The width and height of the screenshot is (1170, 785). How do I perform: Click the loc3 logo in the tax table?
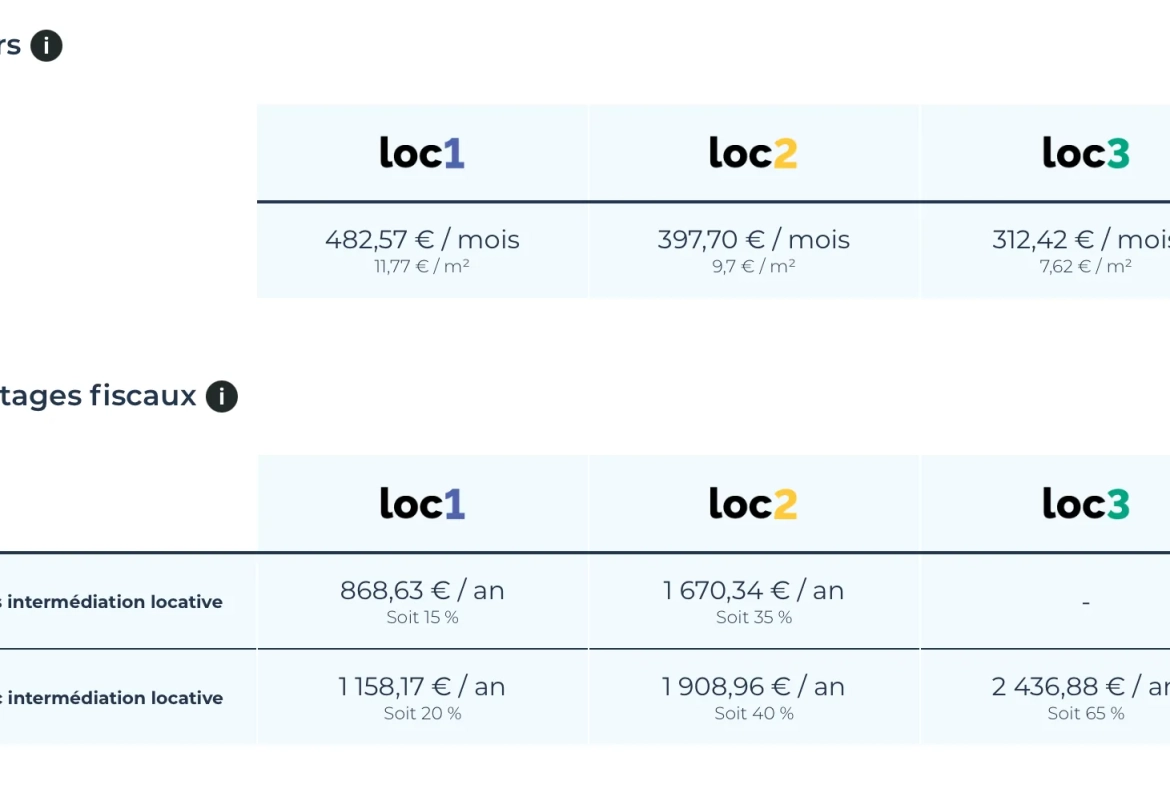click(x=1086, y=504)
